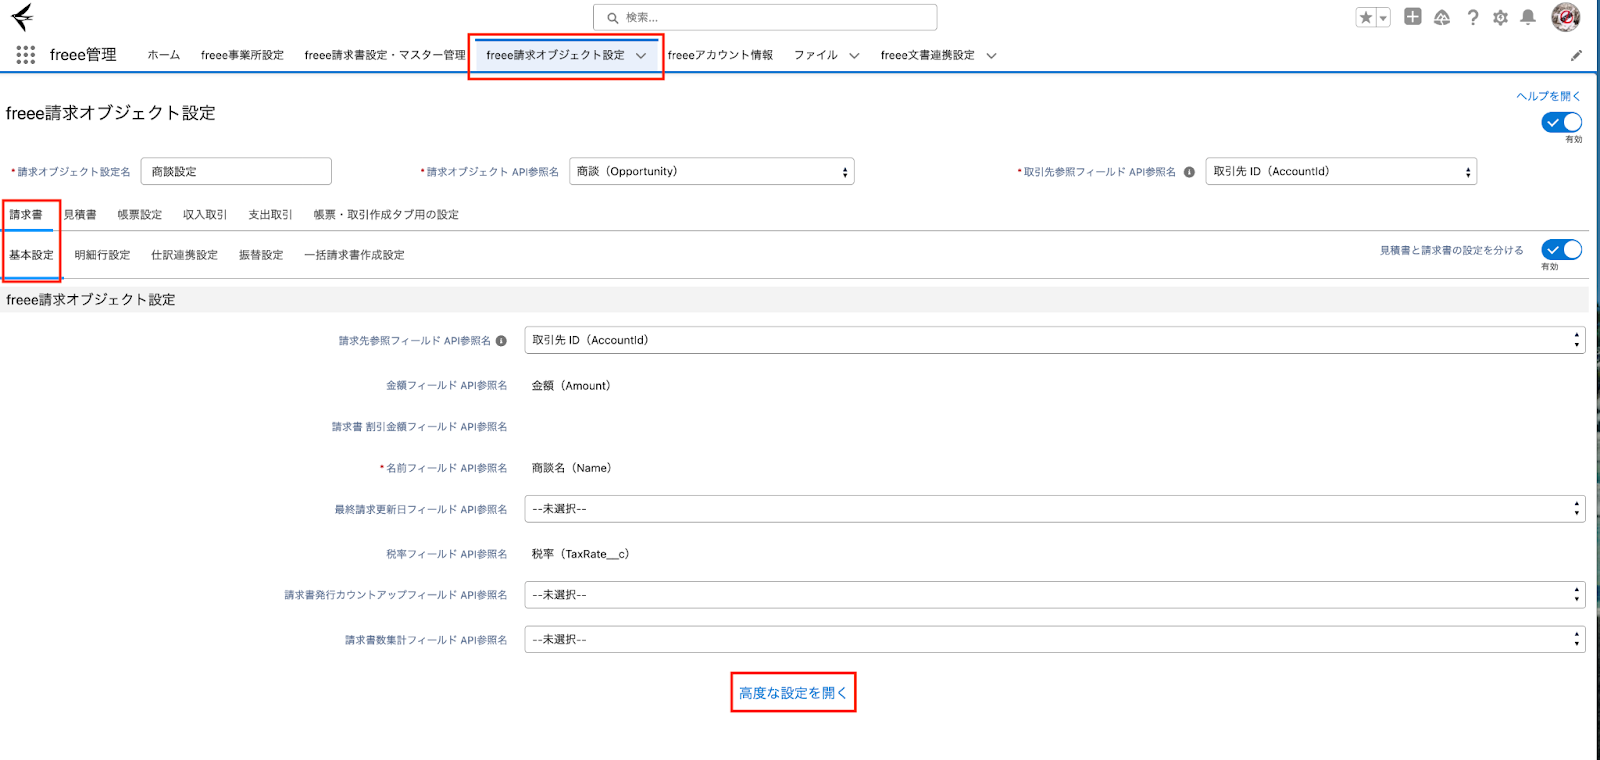
Task: Select the 支出取引 tab
Action: pyautogui.click(x=270, y=214)
